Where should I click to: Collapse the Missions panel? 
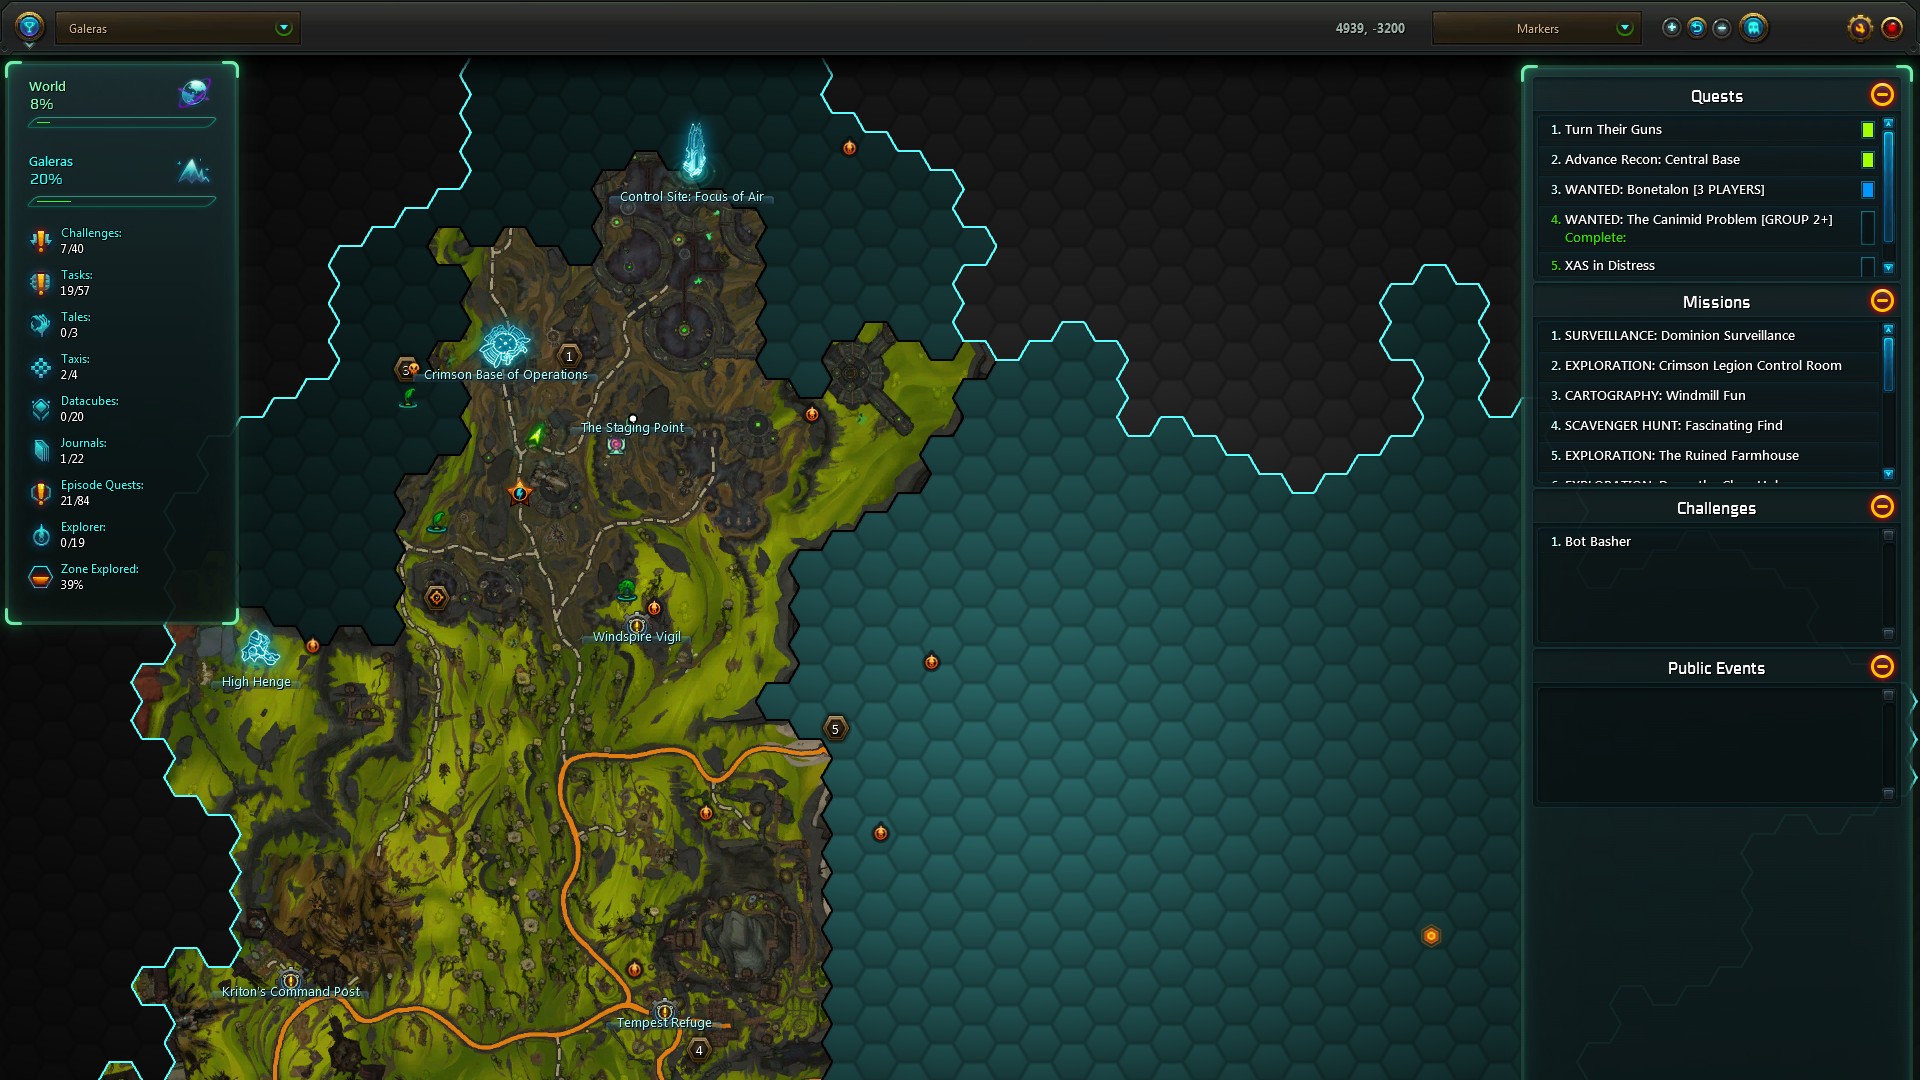pyautogui.click(x=1882, y=301)
